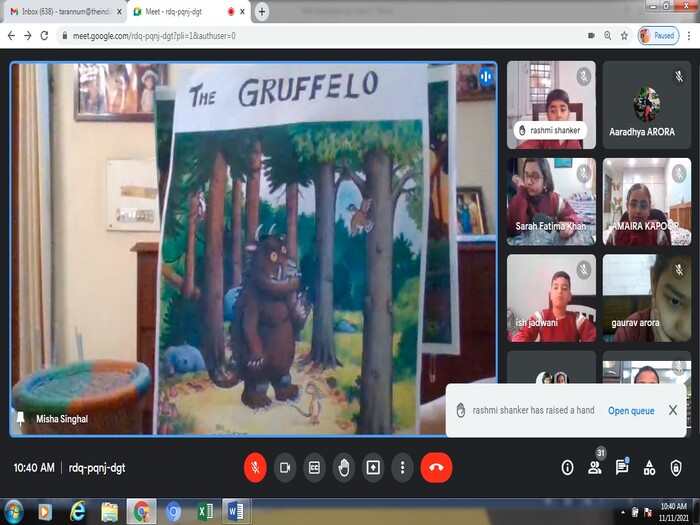The width and height of the screenshot is (700, 525).
Task: Select ish jadwani video tile
Action: pyautogui.click(x=551, y=298)
